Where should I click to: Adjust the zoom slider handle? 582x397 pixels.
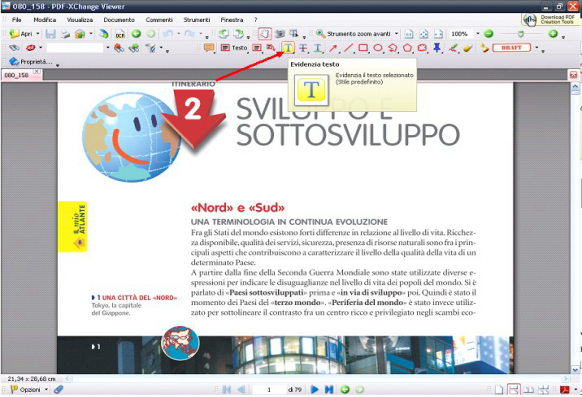pyautogui.click(x=521, y=34)
